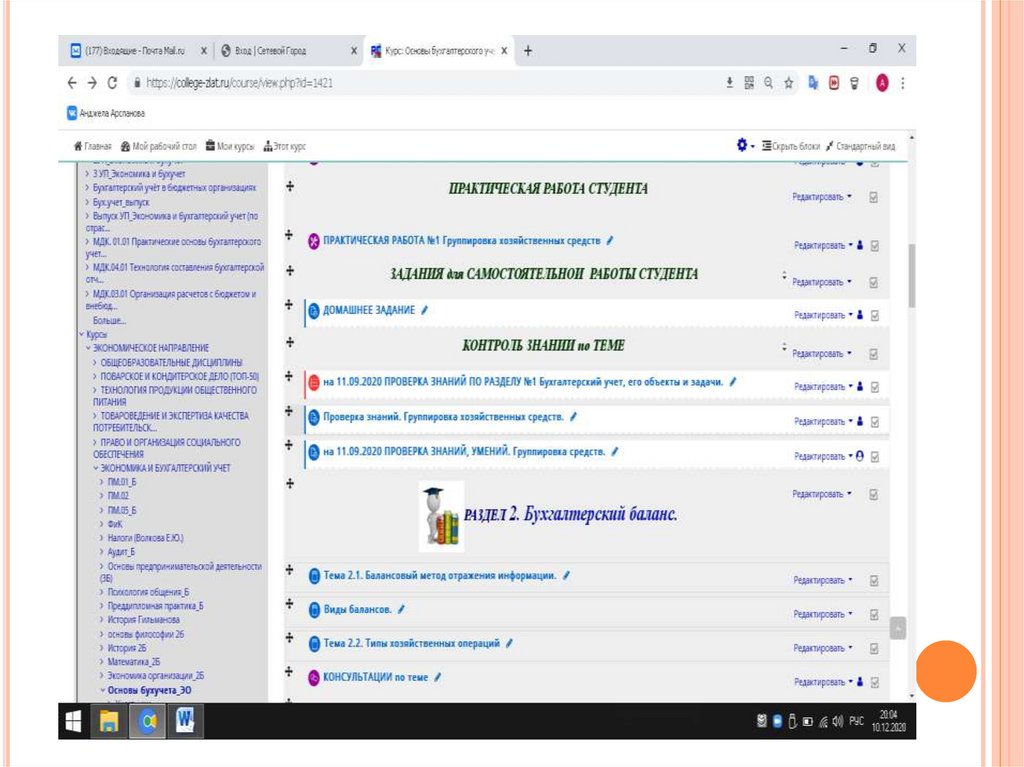The width and height of the screenshot is (1024, 767).
Task: Collapse ЭКОНОМИЧЕСКОЕ НАПРАВЛЕНИЕ tree node
Action: click(x=88, y=348)
